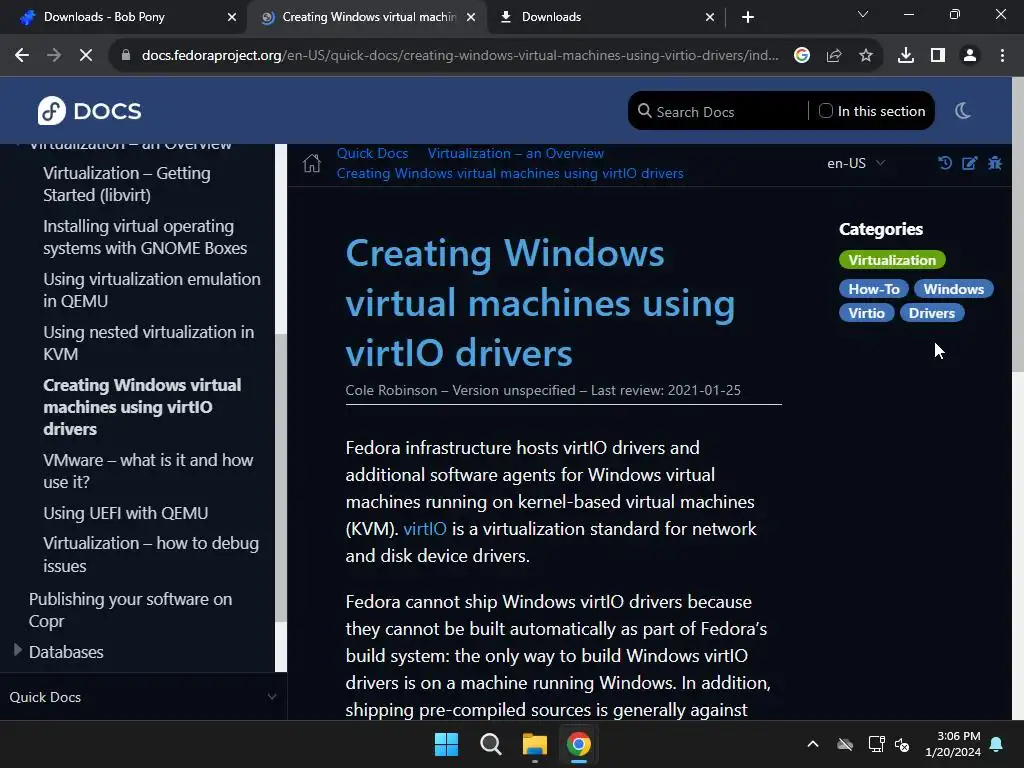Bookmark this tab with star icon

866,56
